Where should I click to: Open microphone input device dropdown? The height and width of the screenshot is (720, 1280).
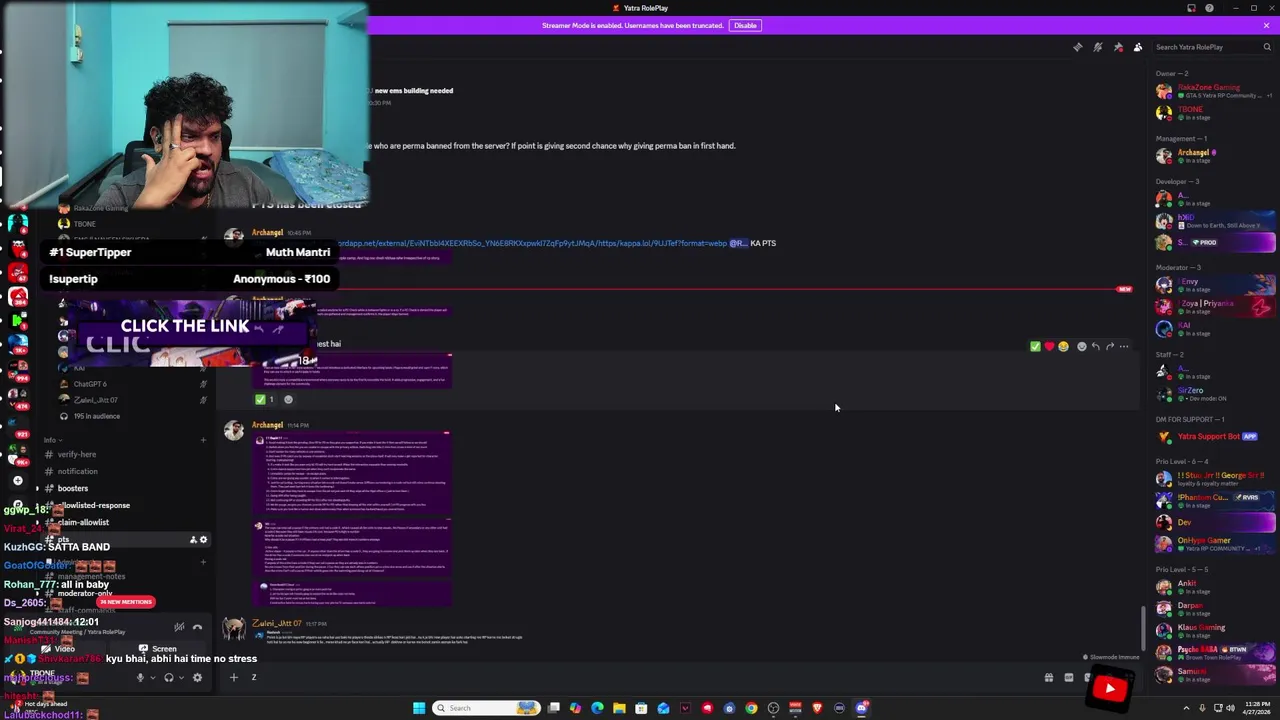point(153,678)
